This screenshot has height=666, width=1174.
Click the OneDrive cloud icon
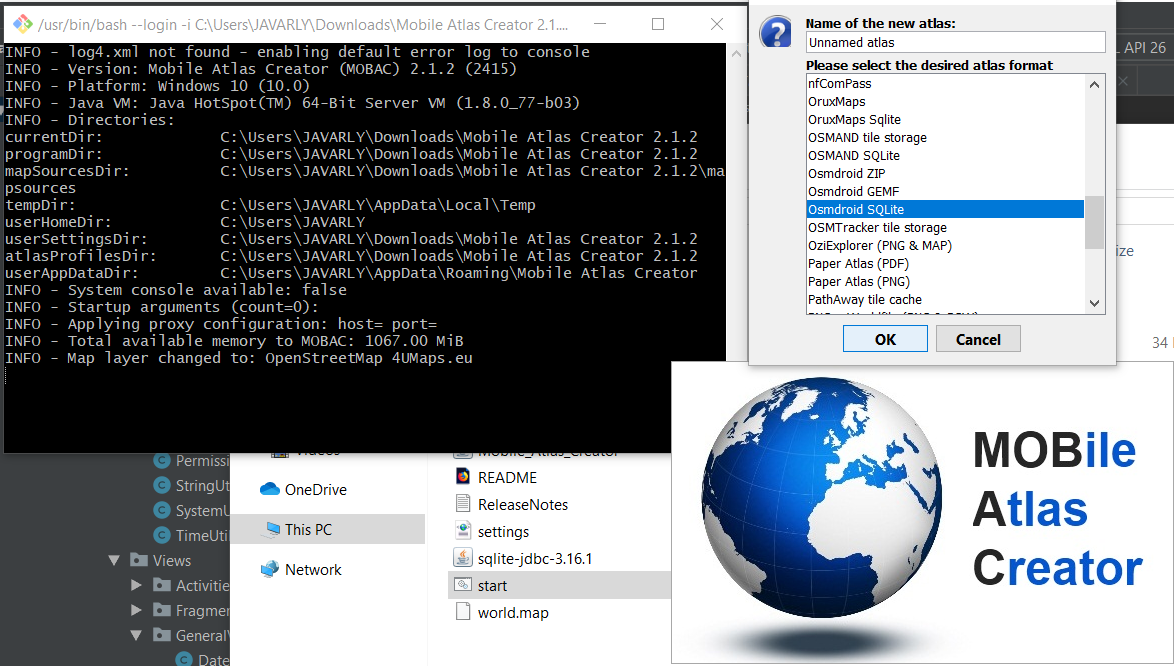tap(270, 489)
